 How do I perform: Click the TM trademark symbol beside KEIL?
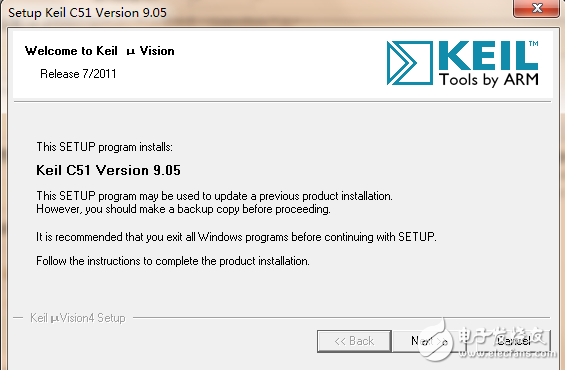[534, 44]
